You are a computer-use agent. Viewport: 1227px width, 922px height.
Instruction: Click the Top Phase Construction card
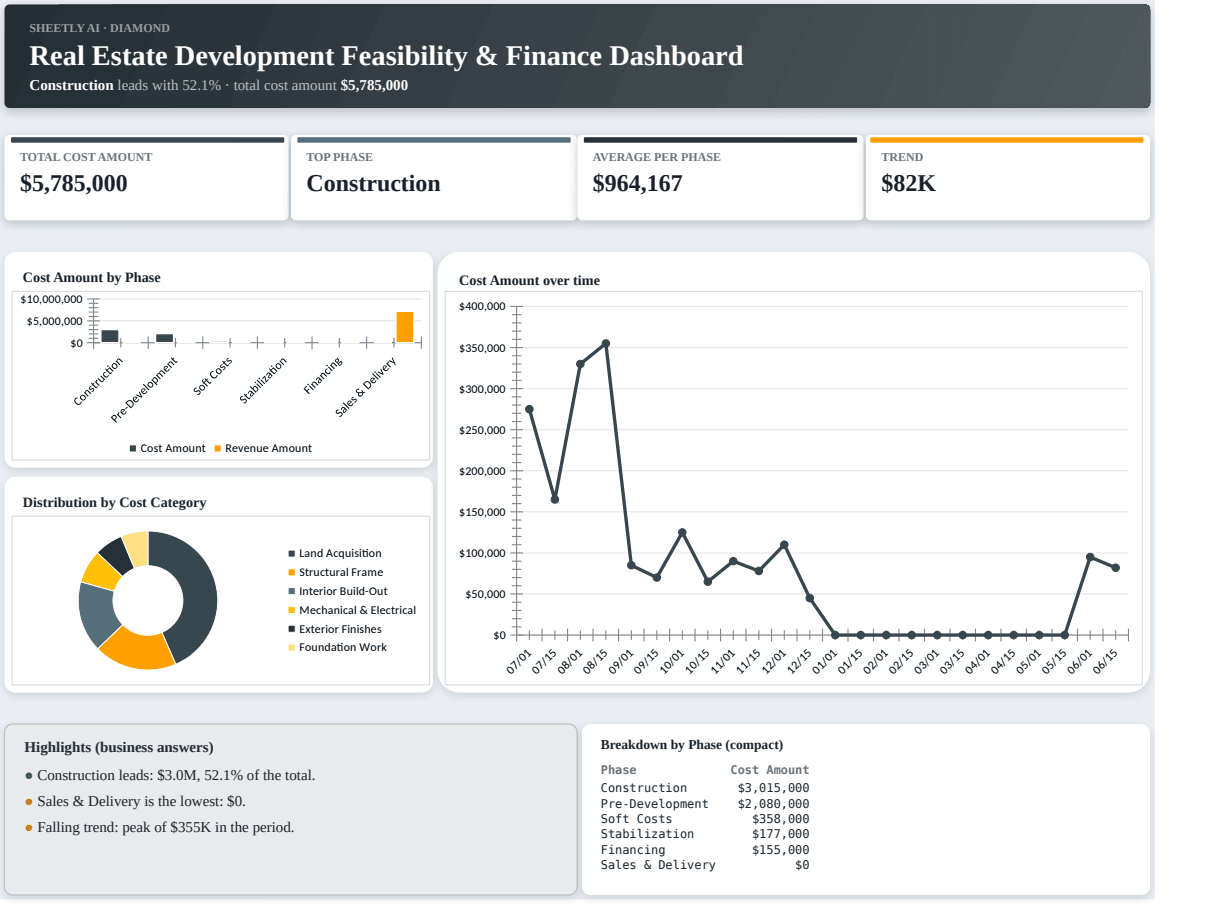[434, 178]
